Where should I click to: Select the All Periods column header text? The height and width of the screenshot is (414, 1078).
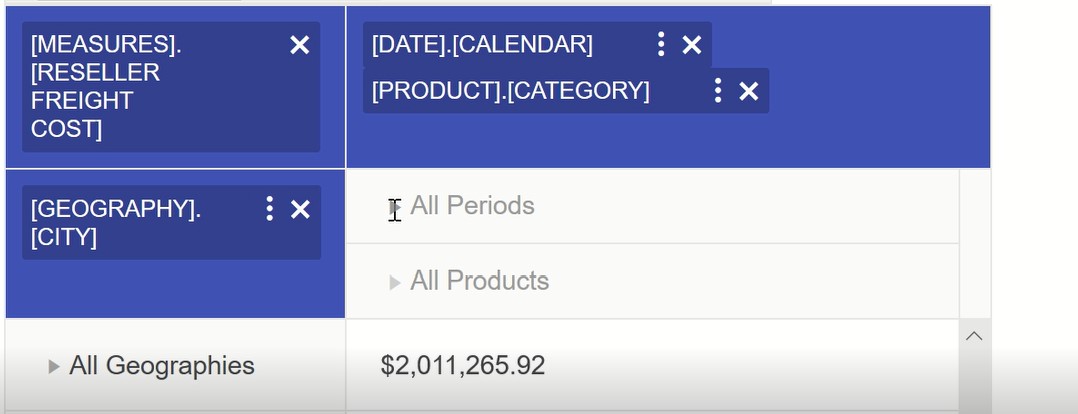(x=472, y=206)
